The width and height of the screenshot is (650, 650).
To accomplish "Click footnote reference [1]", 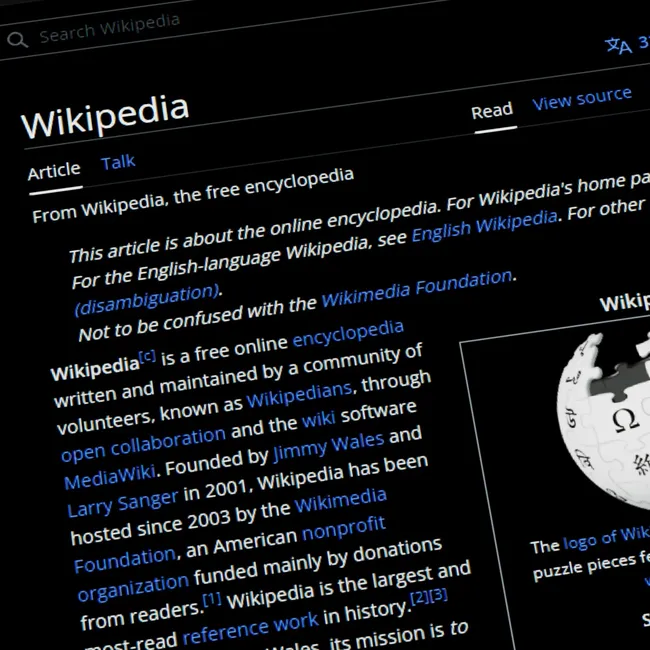I will click(212, 599).
